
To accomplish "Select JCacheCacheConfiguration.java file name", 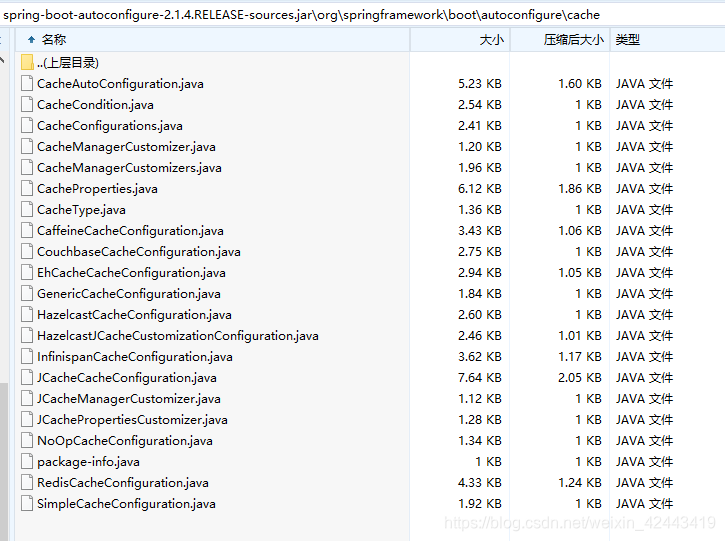I will tap(127, 378).
